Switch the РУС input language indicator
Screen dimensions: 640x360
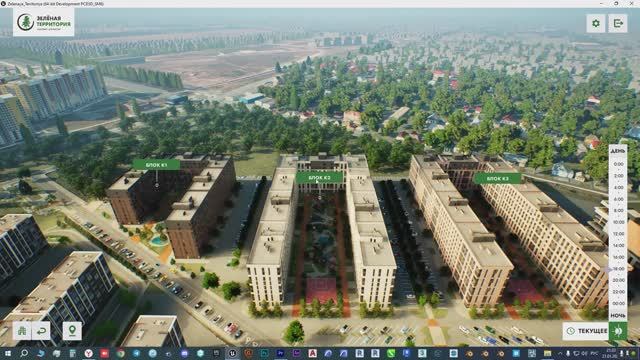[594, 353]
